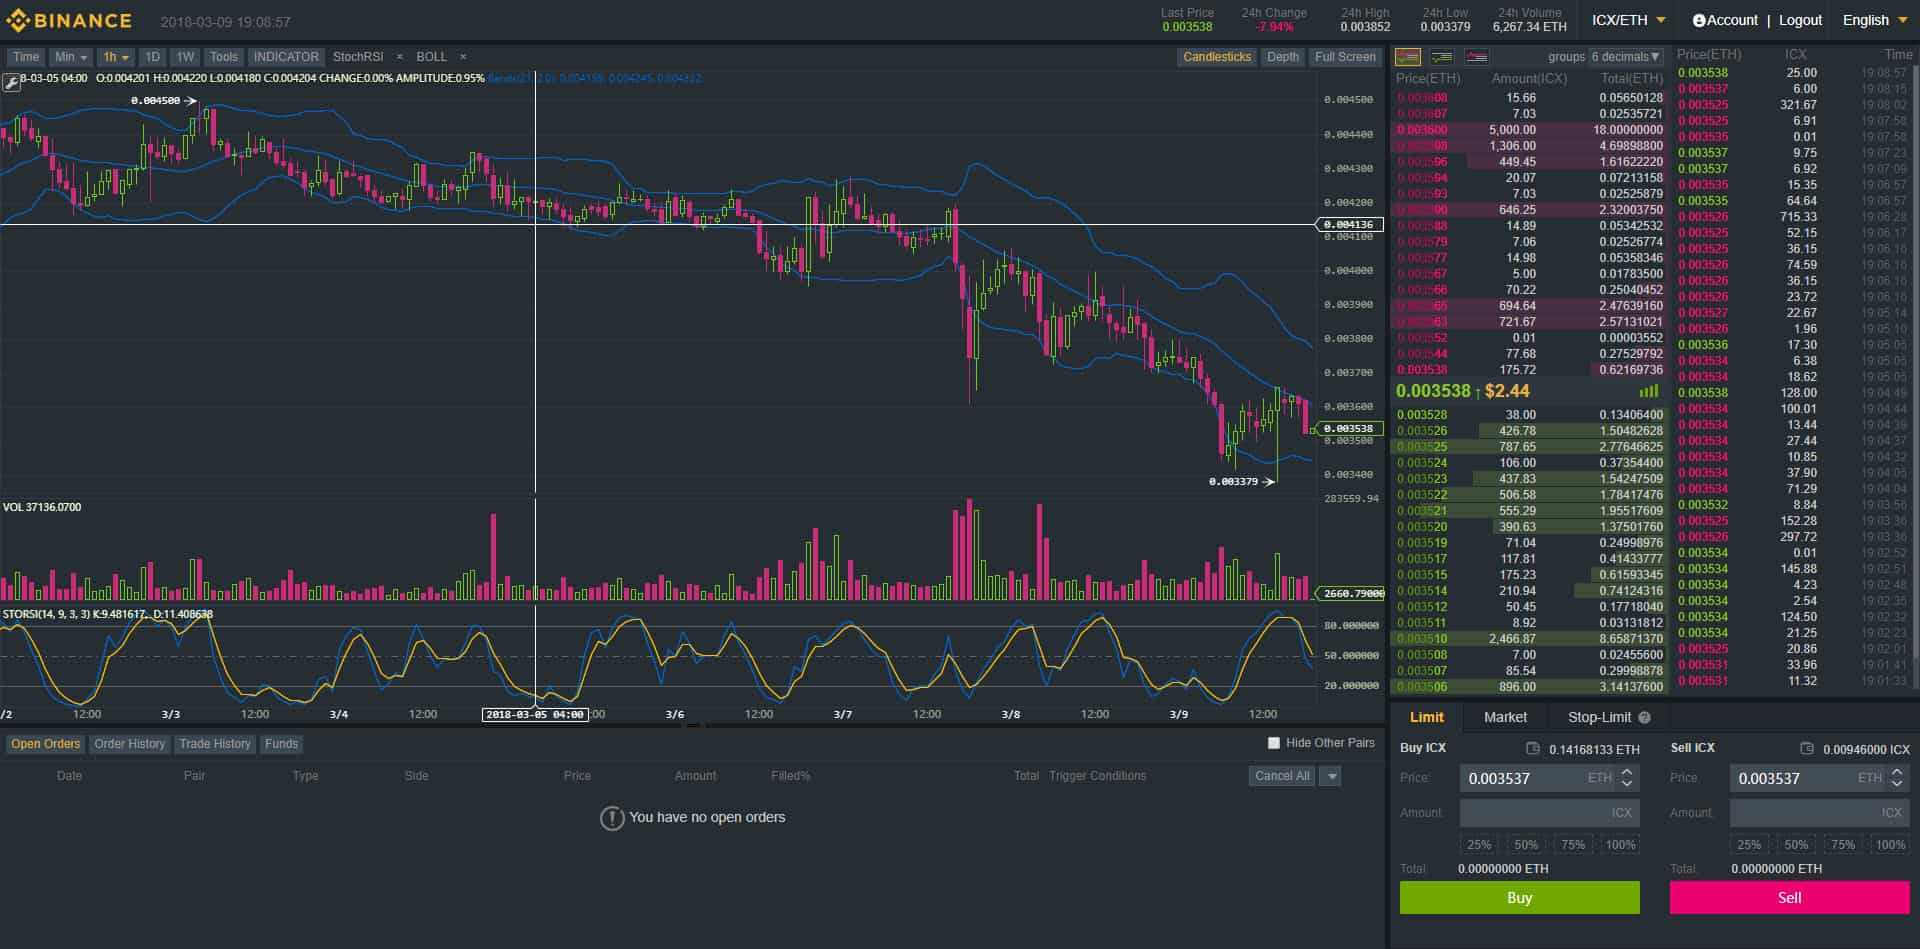1920x949 pixels.
Task: Switch to the Market order tab
Action: pos(1505,717)
